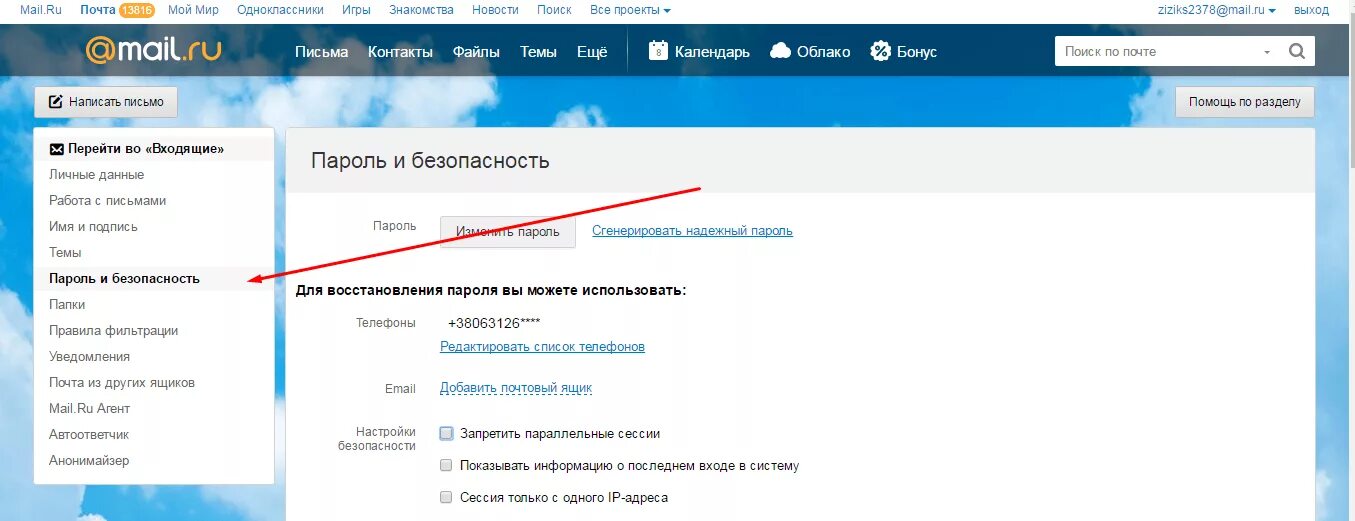Click «Добавить почтовый ящик» link
The height and width of the screenshot is (521, 1355).
(x=516, y=388)
